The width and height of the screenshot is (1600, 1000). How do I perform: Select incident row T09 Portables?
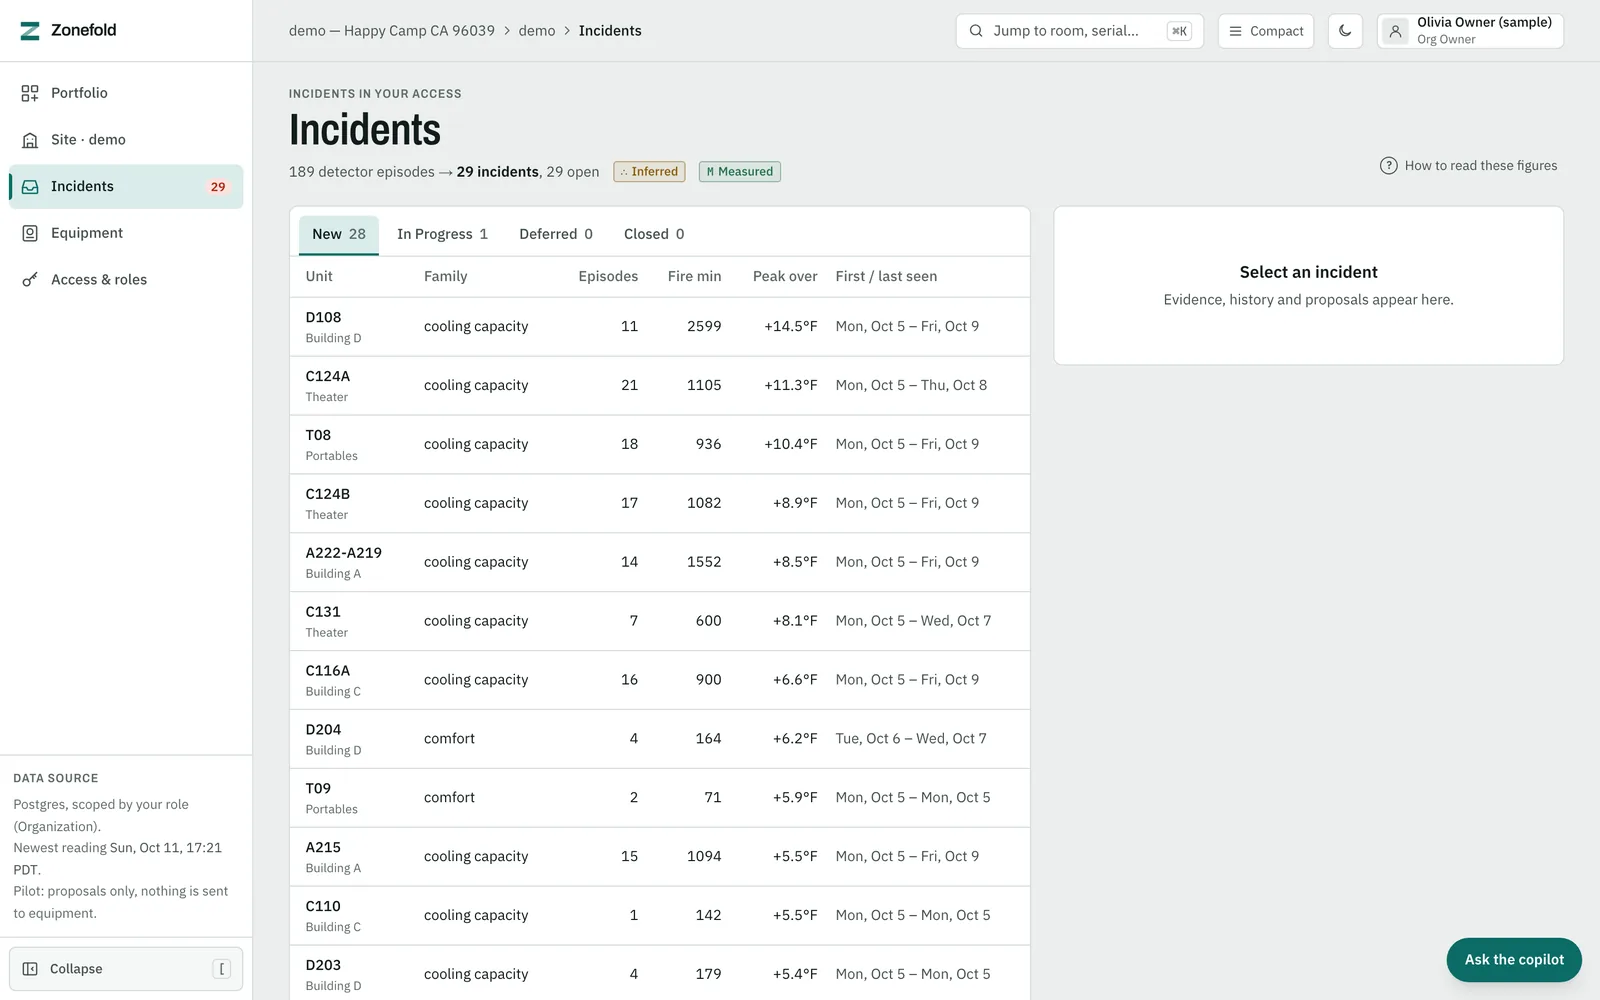pyautogui.click(x=660, y=799)
